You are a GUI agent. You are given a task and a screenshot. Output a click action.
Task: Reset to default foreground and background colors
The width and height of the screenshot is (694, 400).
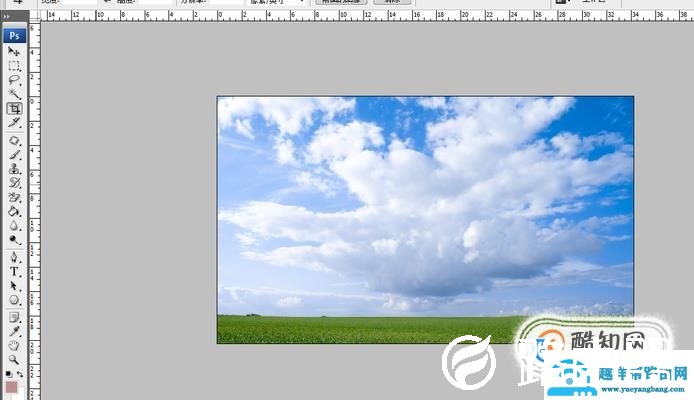pyautogui.click(x=9, y=374)
